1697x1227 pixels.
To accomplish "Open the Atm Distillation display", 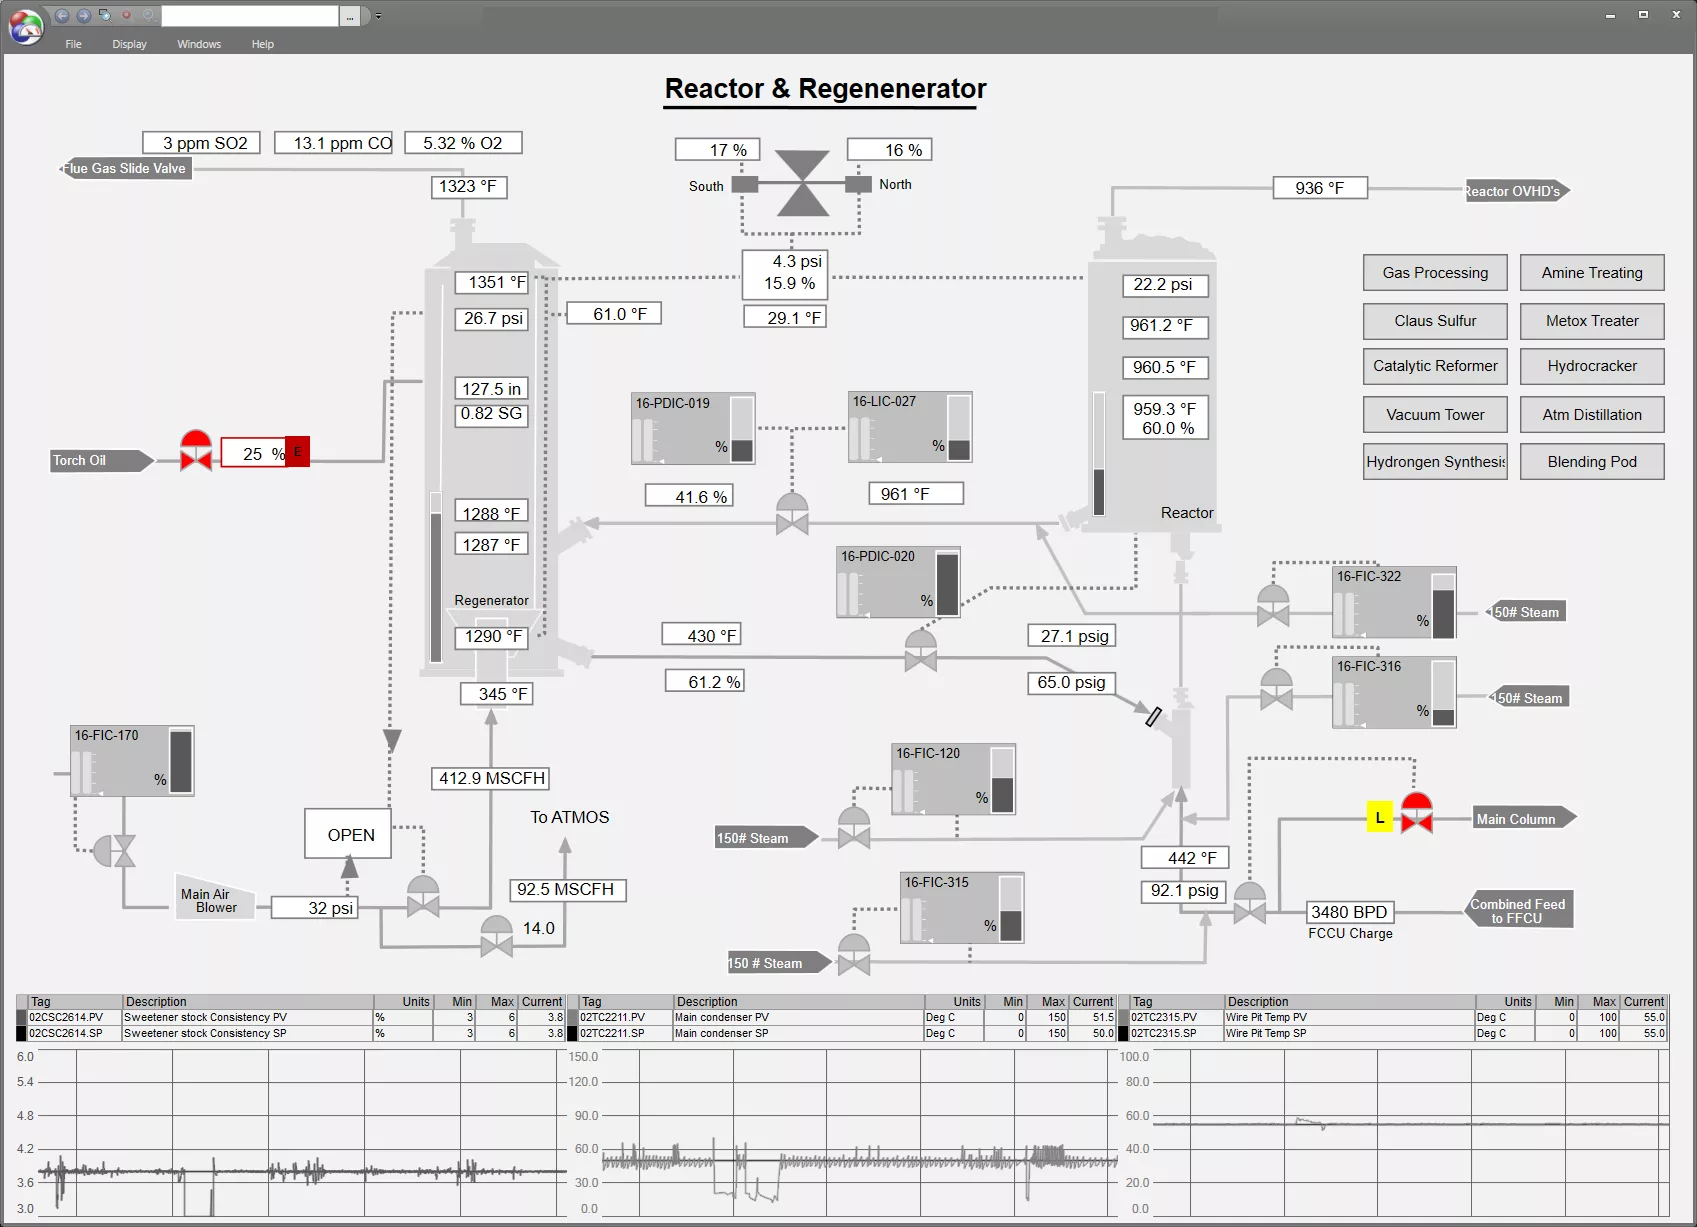I will pos(1592,415).
